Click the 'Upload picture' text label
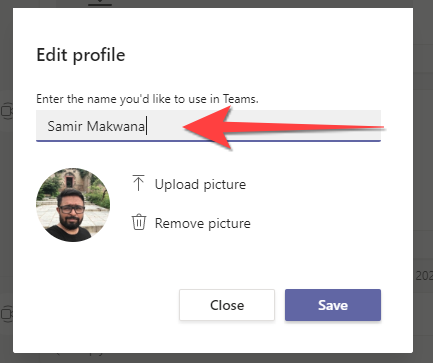Screen dimensions: 433x363 pyautogui.click(x=200, y=184)
